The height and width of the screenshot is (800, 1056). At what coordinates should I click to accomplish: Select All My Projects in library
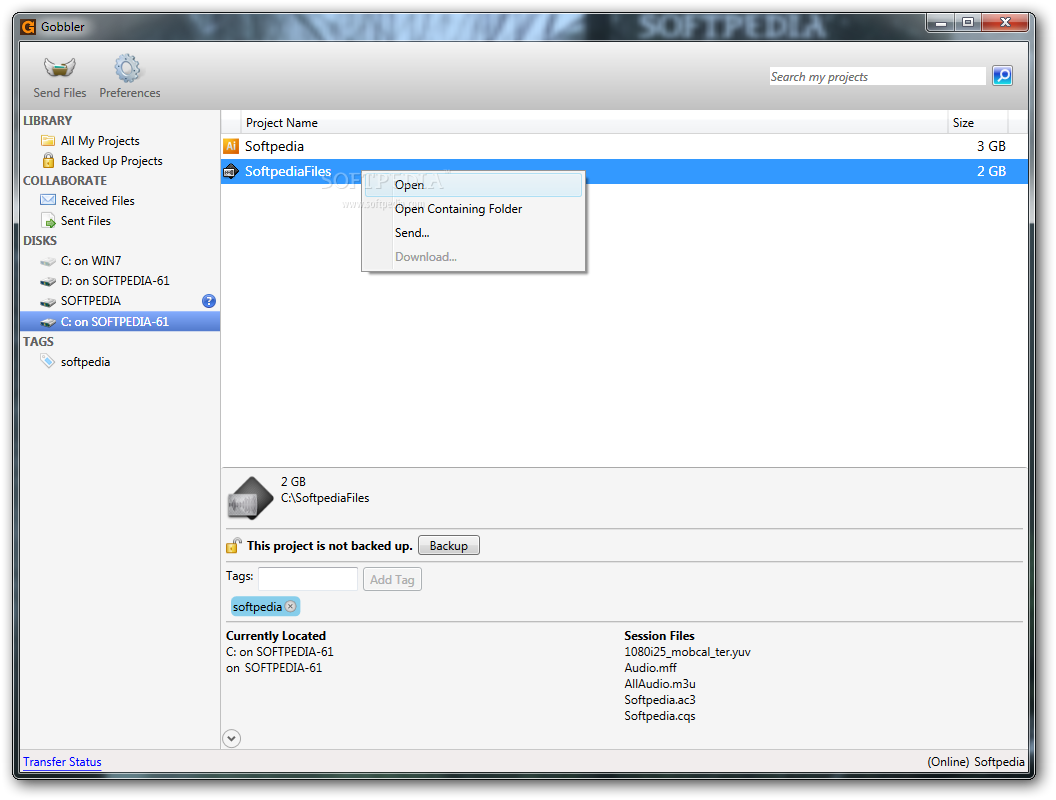(100, 141)
